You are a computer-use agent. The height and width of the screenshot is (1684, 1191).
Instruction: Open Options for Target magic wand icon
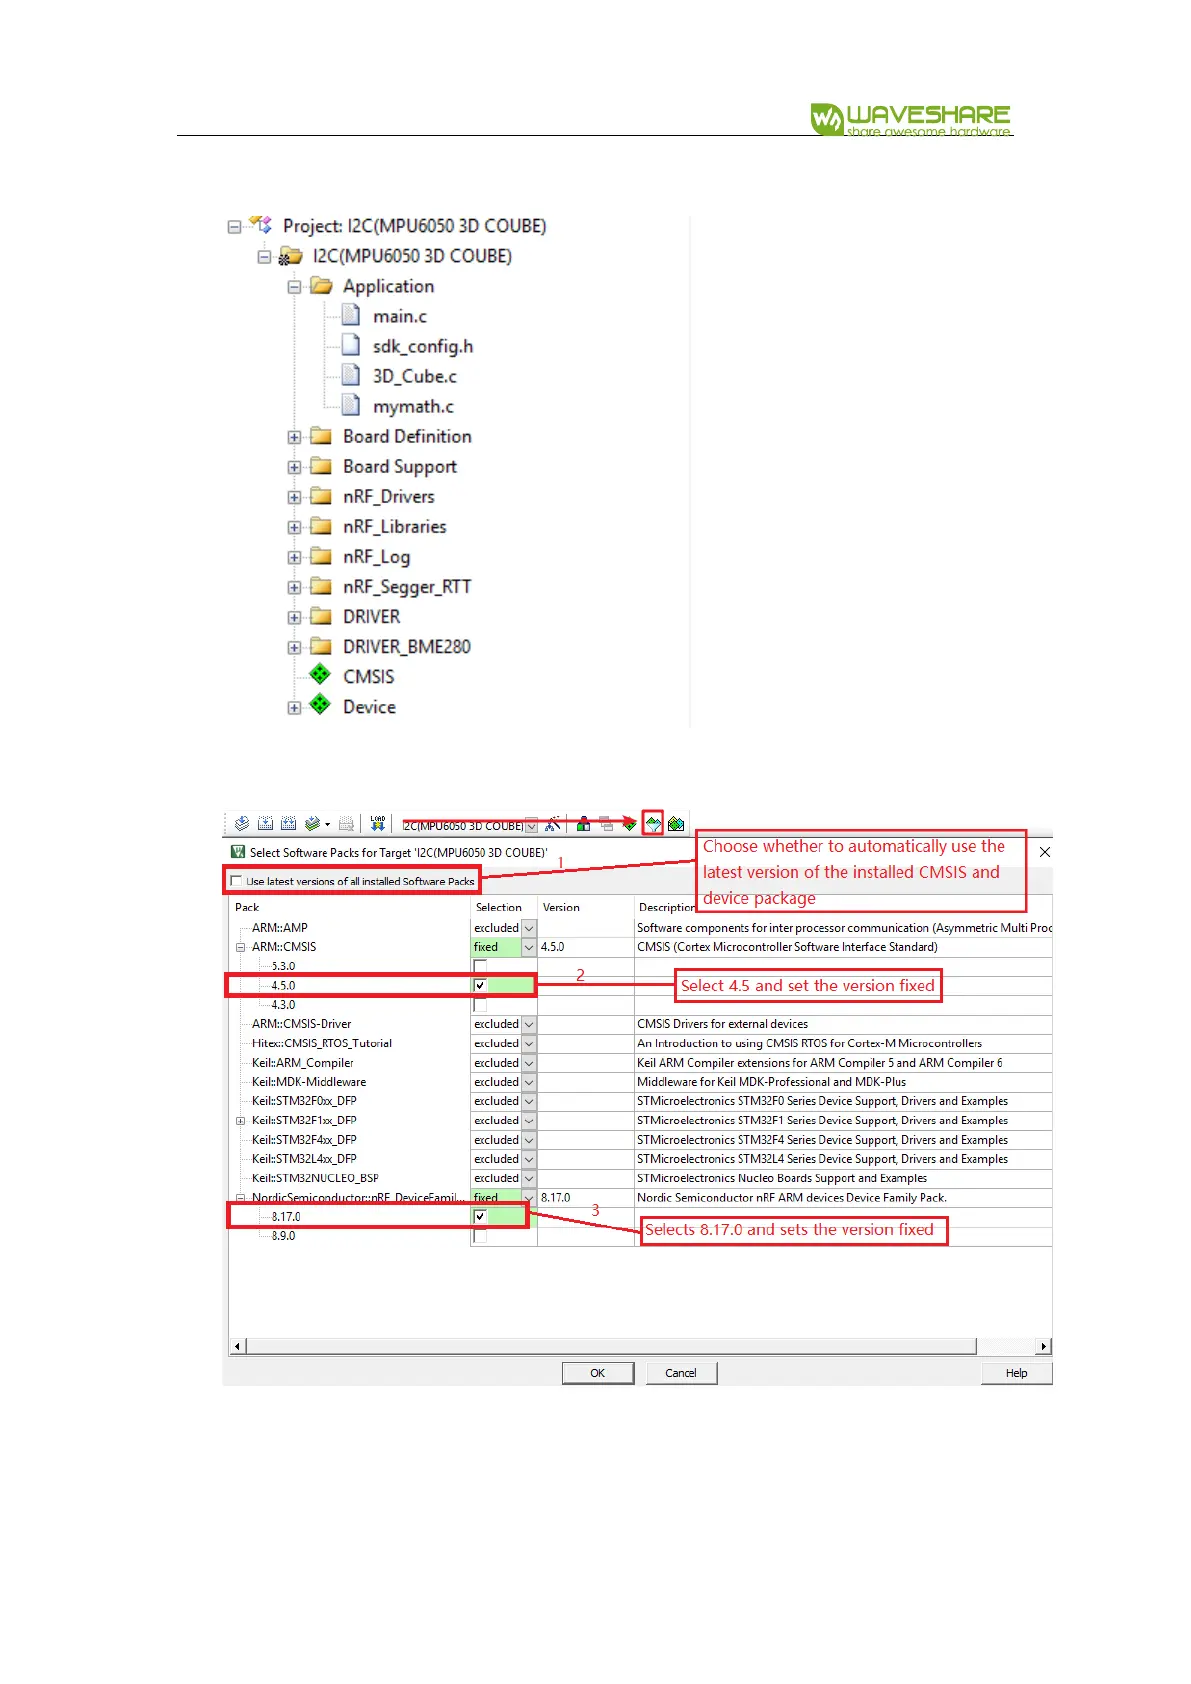[552, 824]
